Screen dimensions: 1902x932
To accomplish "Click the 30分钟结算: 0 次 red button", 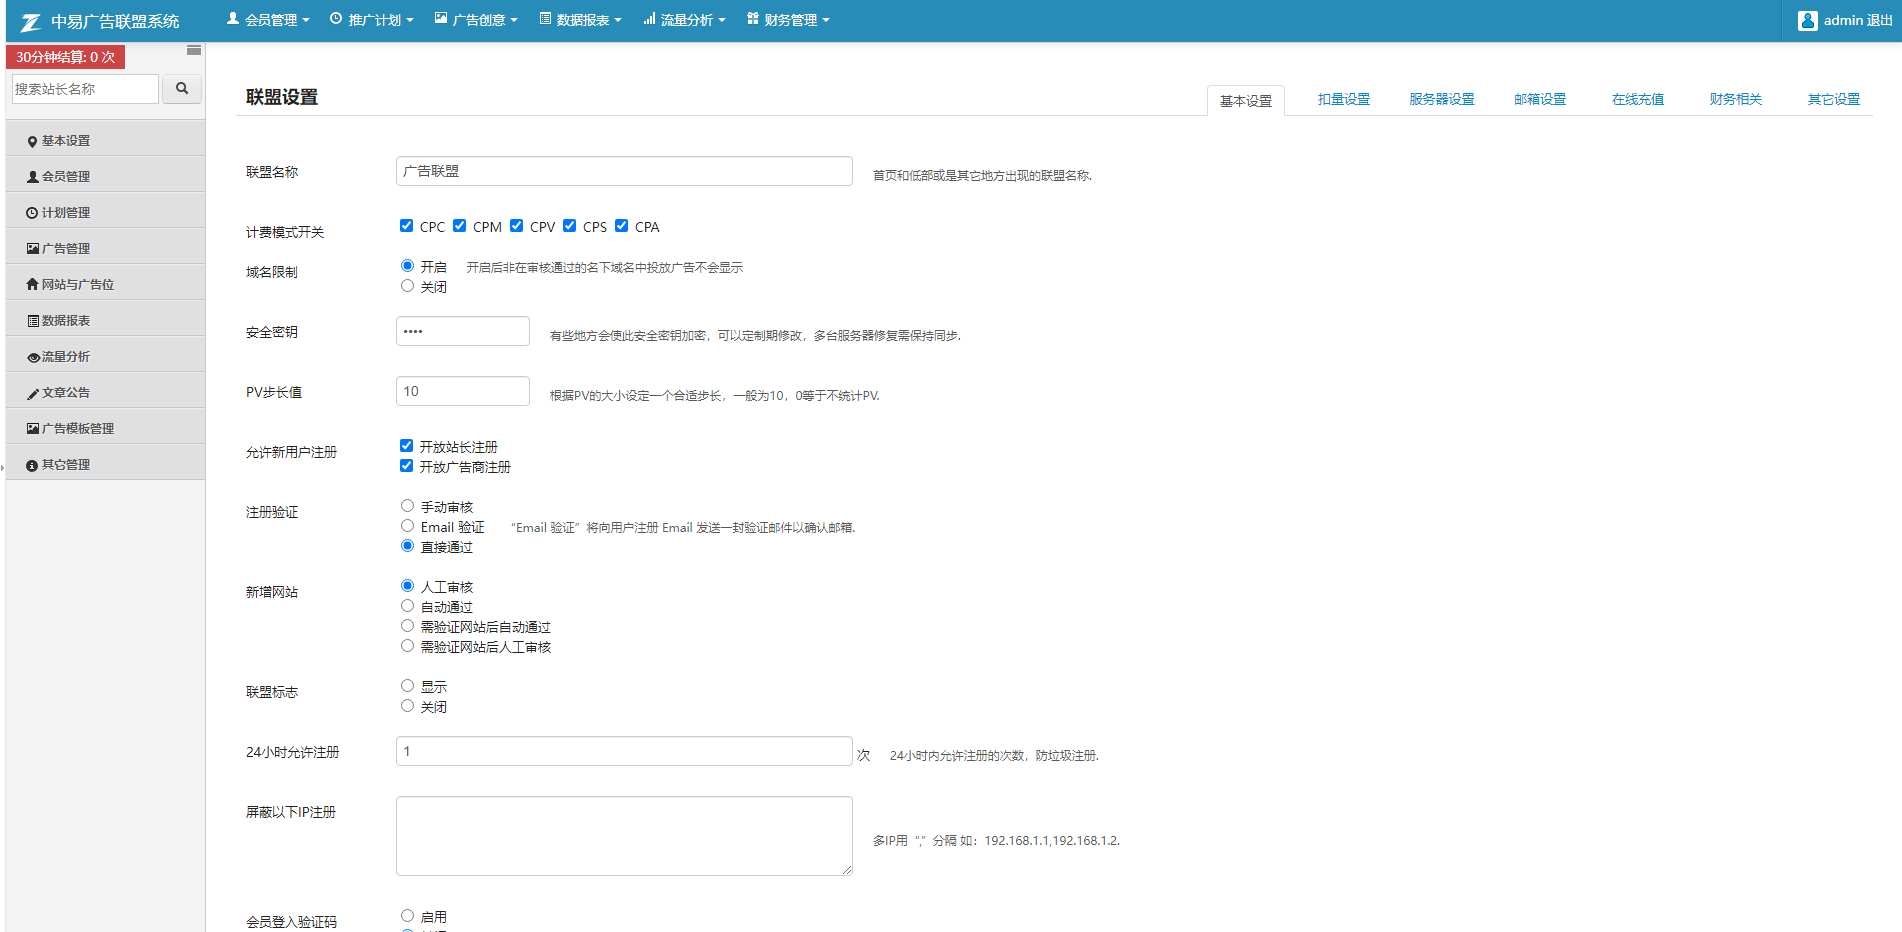I will coord(65,57).
